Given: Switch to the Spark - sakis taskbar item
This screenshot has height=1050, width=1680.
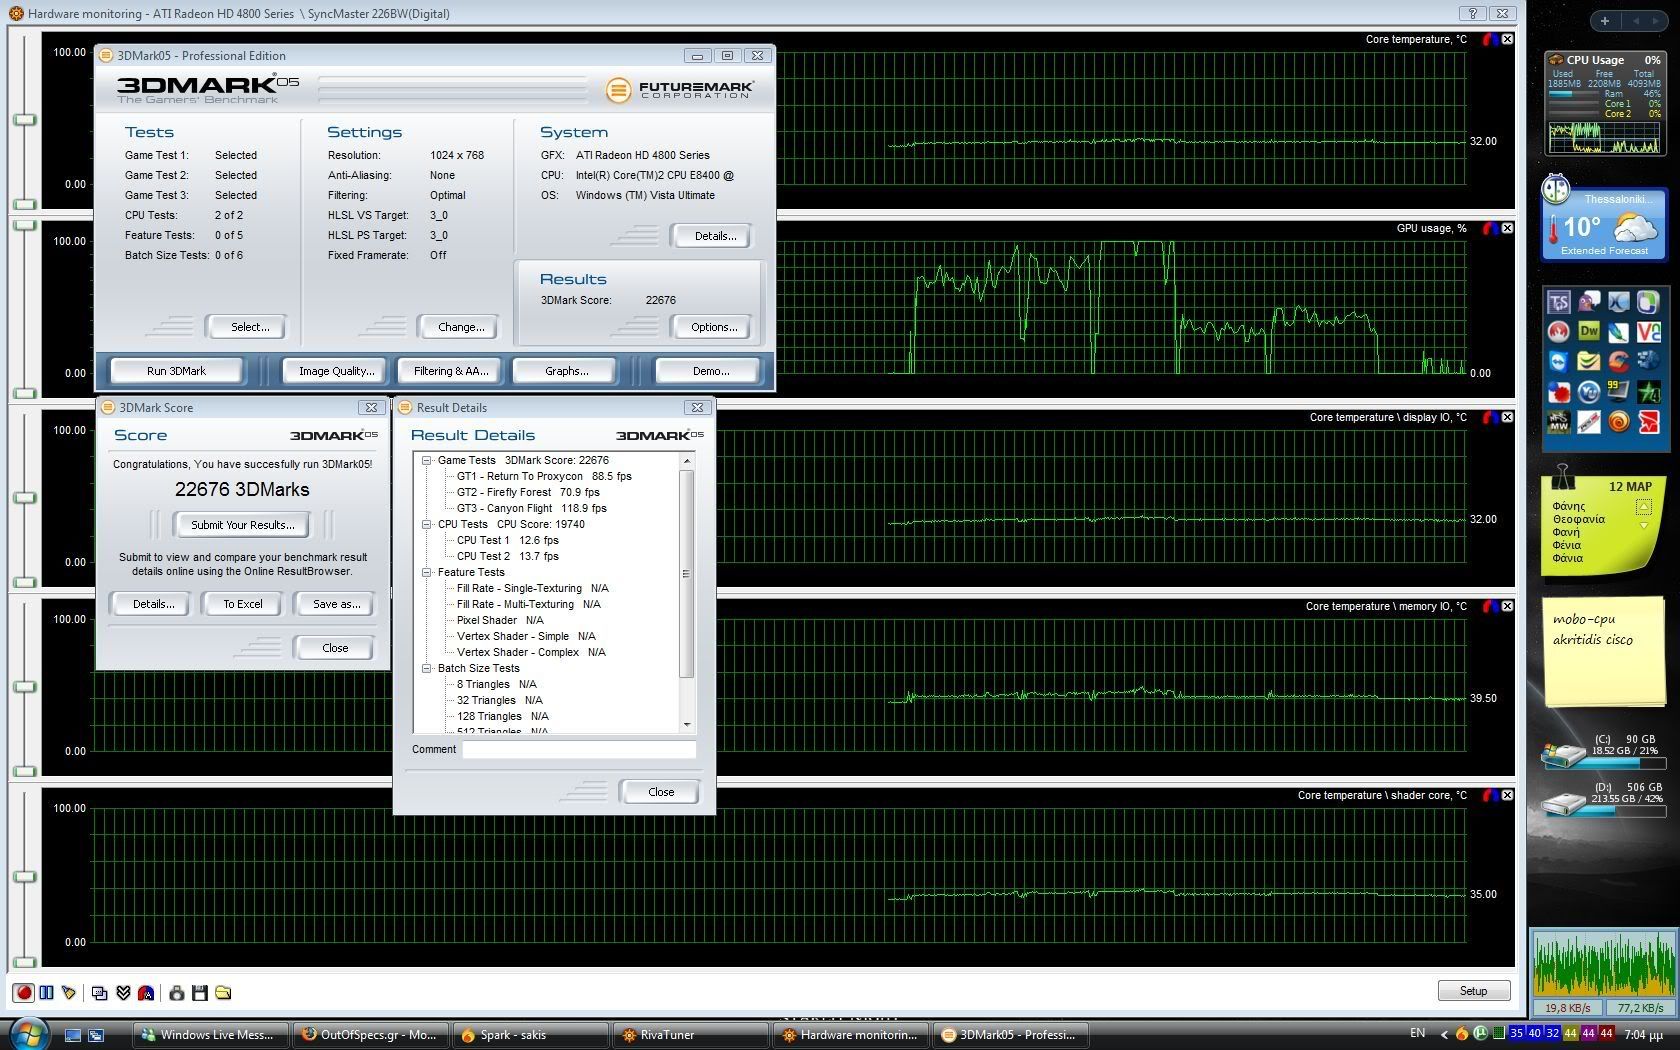Looking at the screenshot, I should pos(531,1035).
